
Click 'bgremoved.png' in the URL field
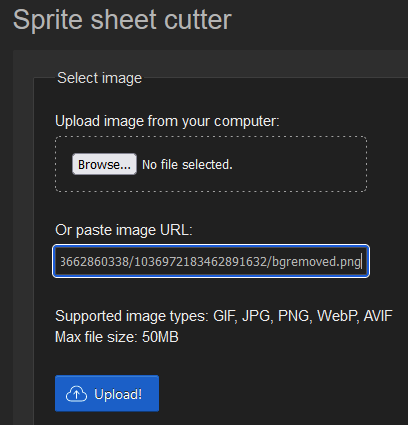(316, 262)
